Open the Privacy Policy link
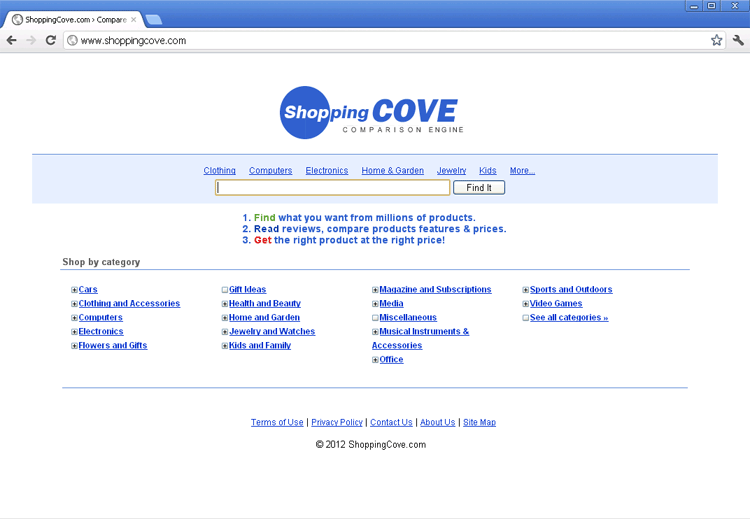 [x=337, y=423]
